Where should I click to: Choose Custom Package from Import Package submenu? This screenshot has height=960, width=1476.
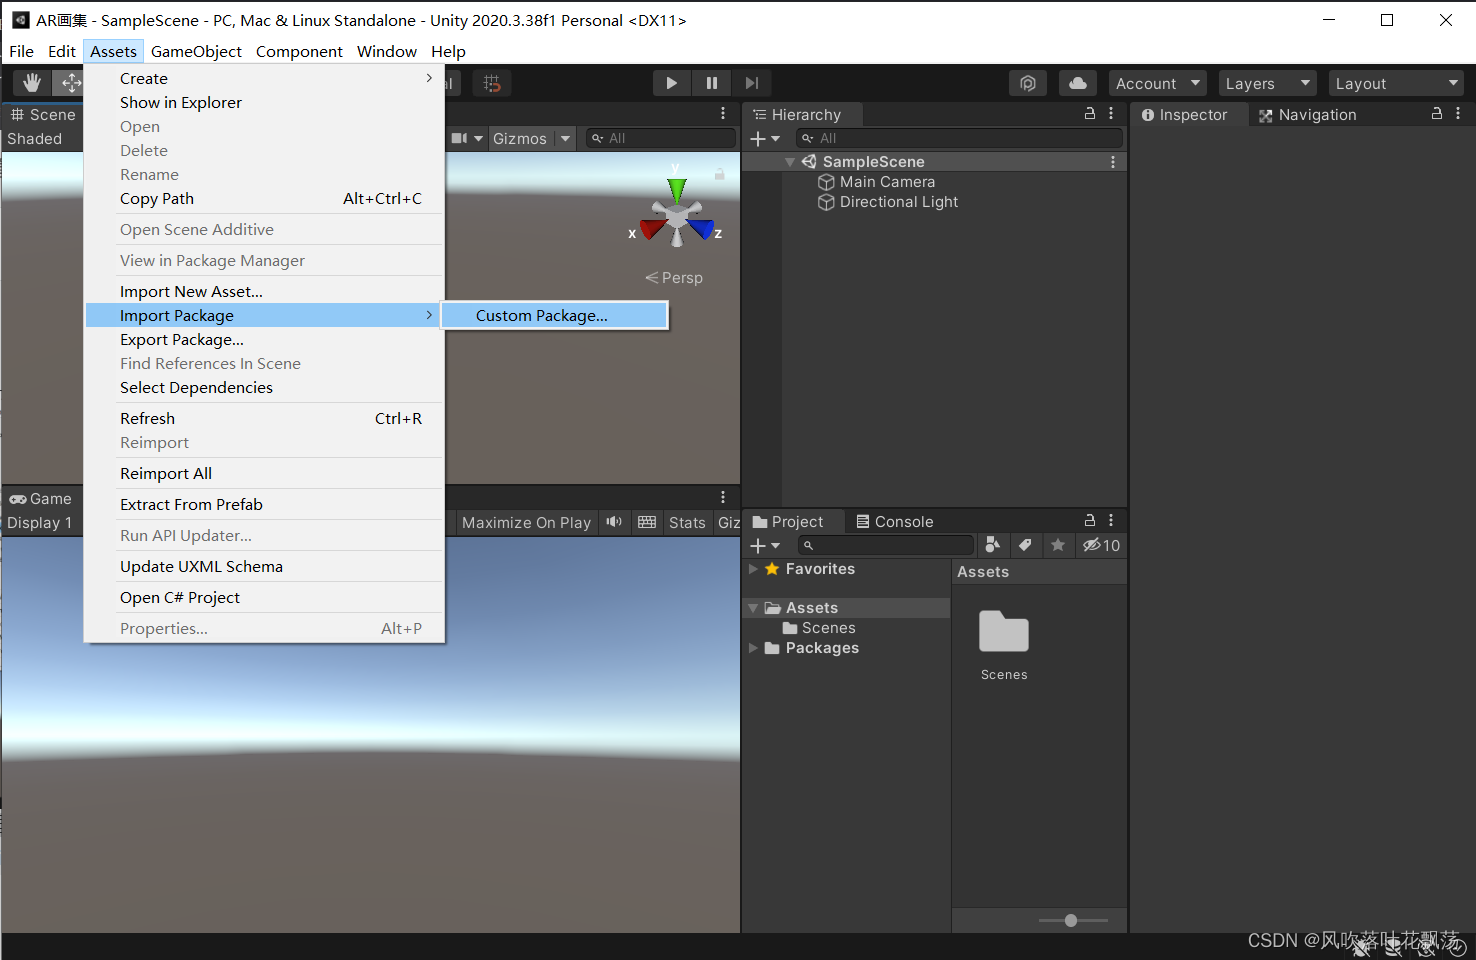542,315
